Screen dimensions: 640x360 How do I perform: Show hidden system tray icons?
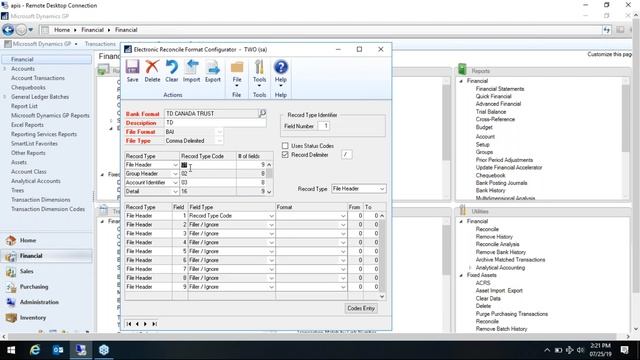point(547,350)
